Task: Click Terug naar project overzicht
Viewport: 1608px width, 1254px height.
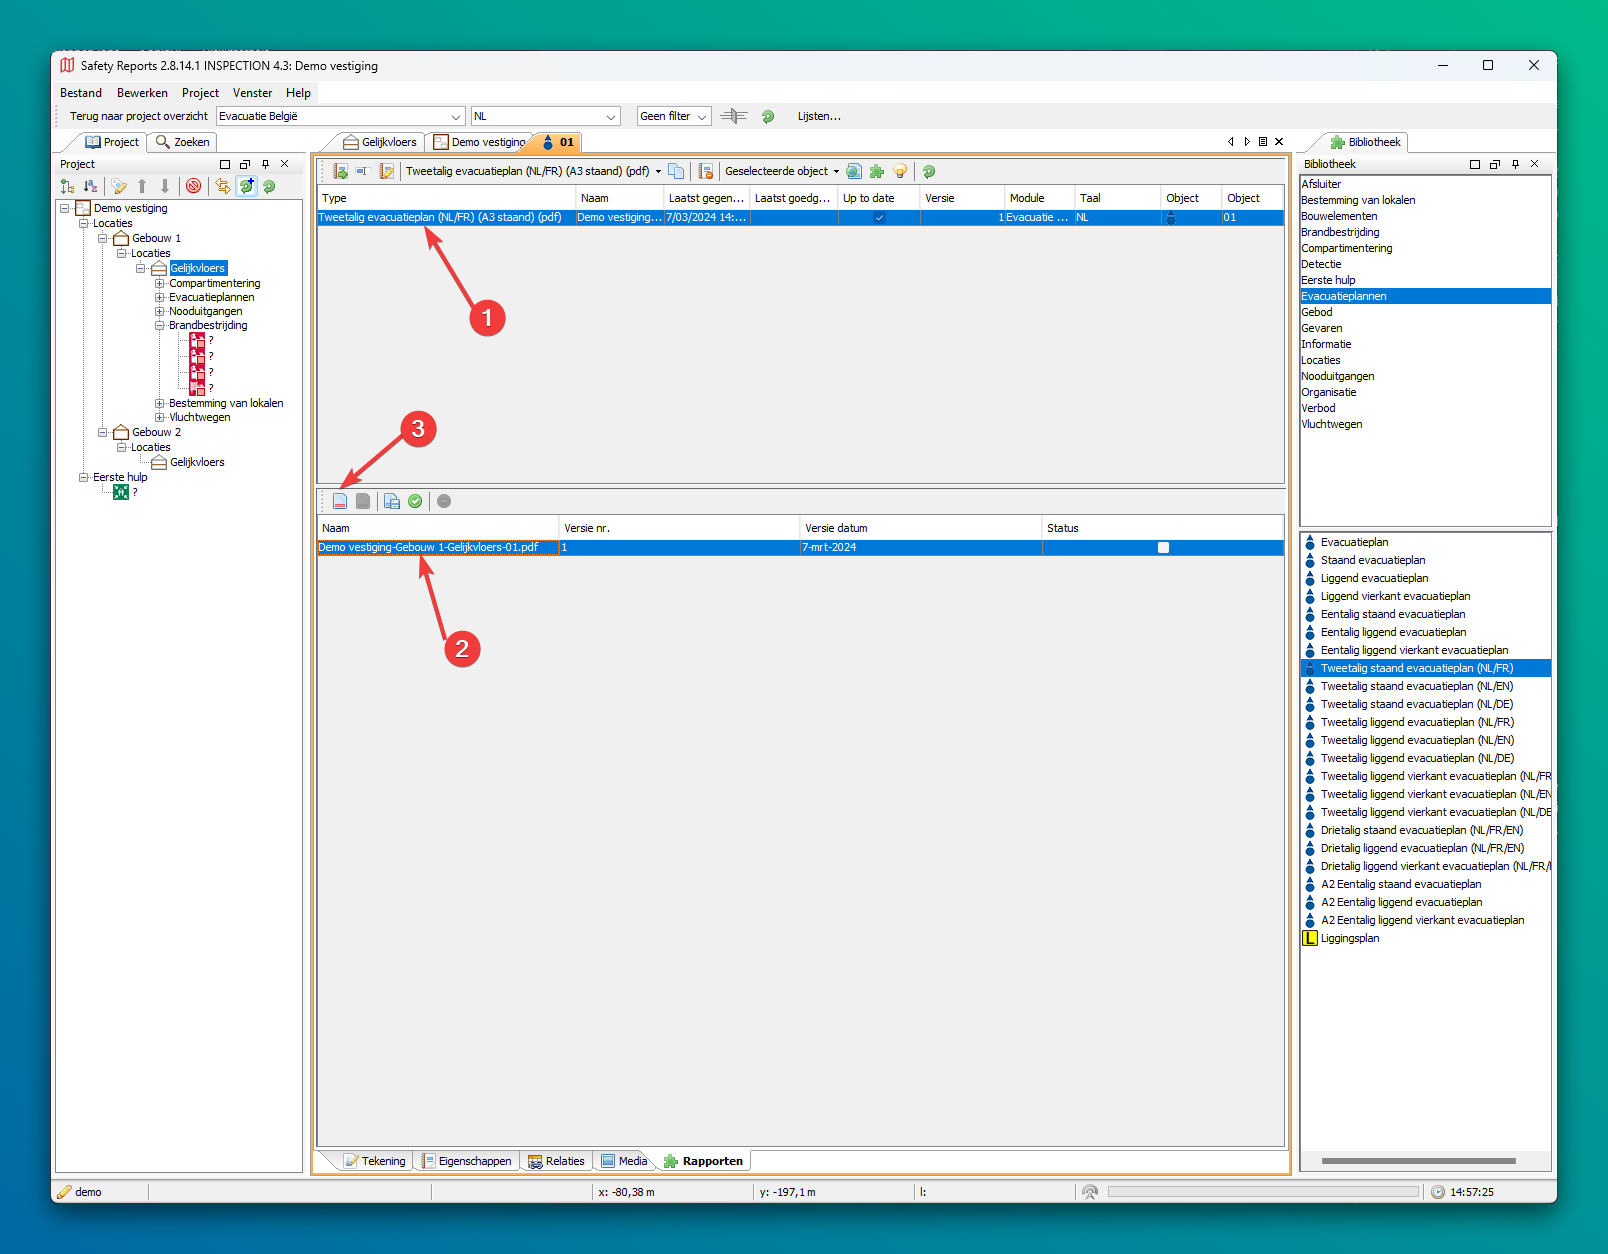Action: (139, 116)
